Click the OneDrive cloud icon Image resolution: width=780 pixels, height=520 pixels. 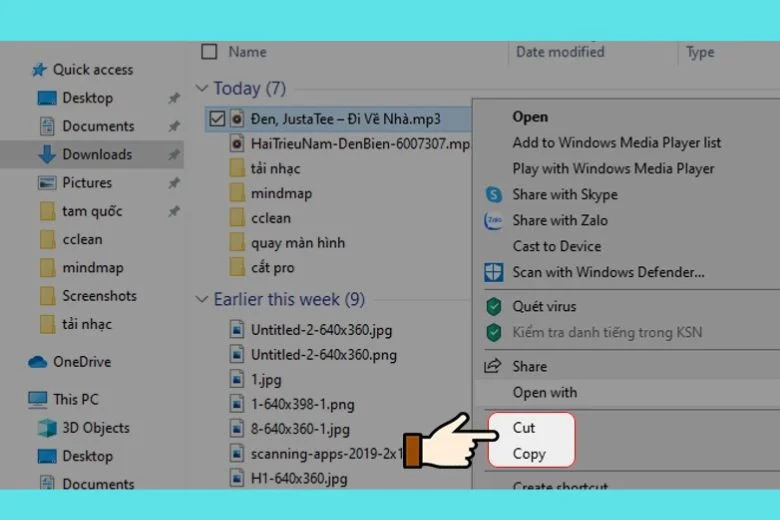tap(37, 362)
